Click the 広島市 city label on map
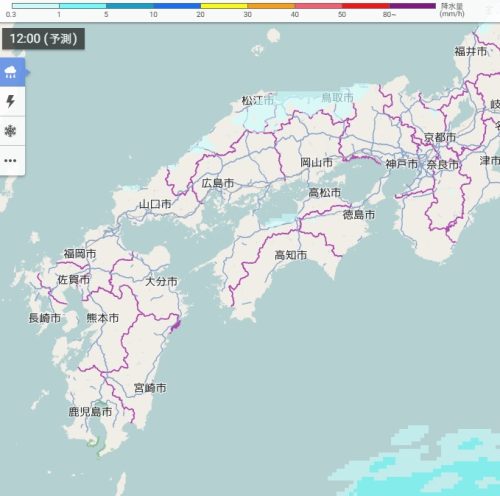The width and height of the screenshot is (500, 496). click(x=218, y=183)
